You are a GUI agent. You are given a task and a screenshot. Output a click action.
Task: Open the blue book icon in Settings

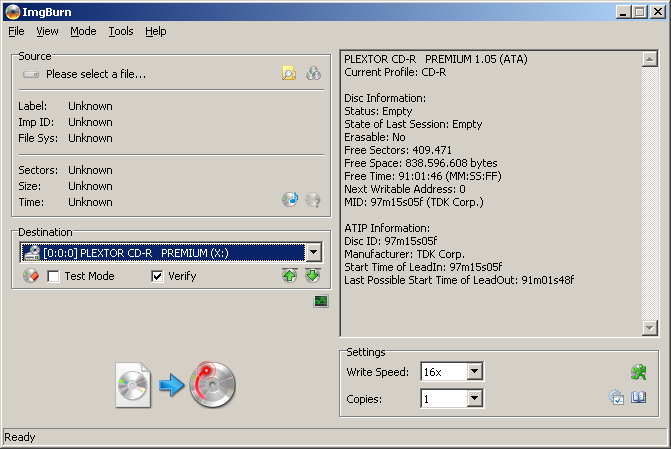point(638,398)
